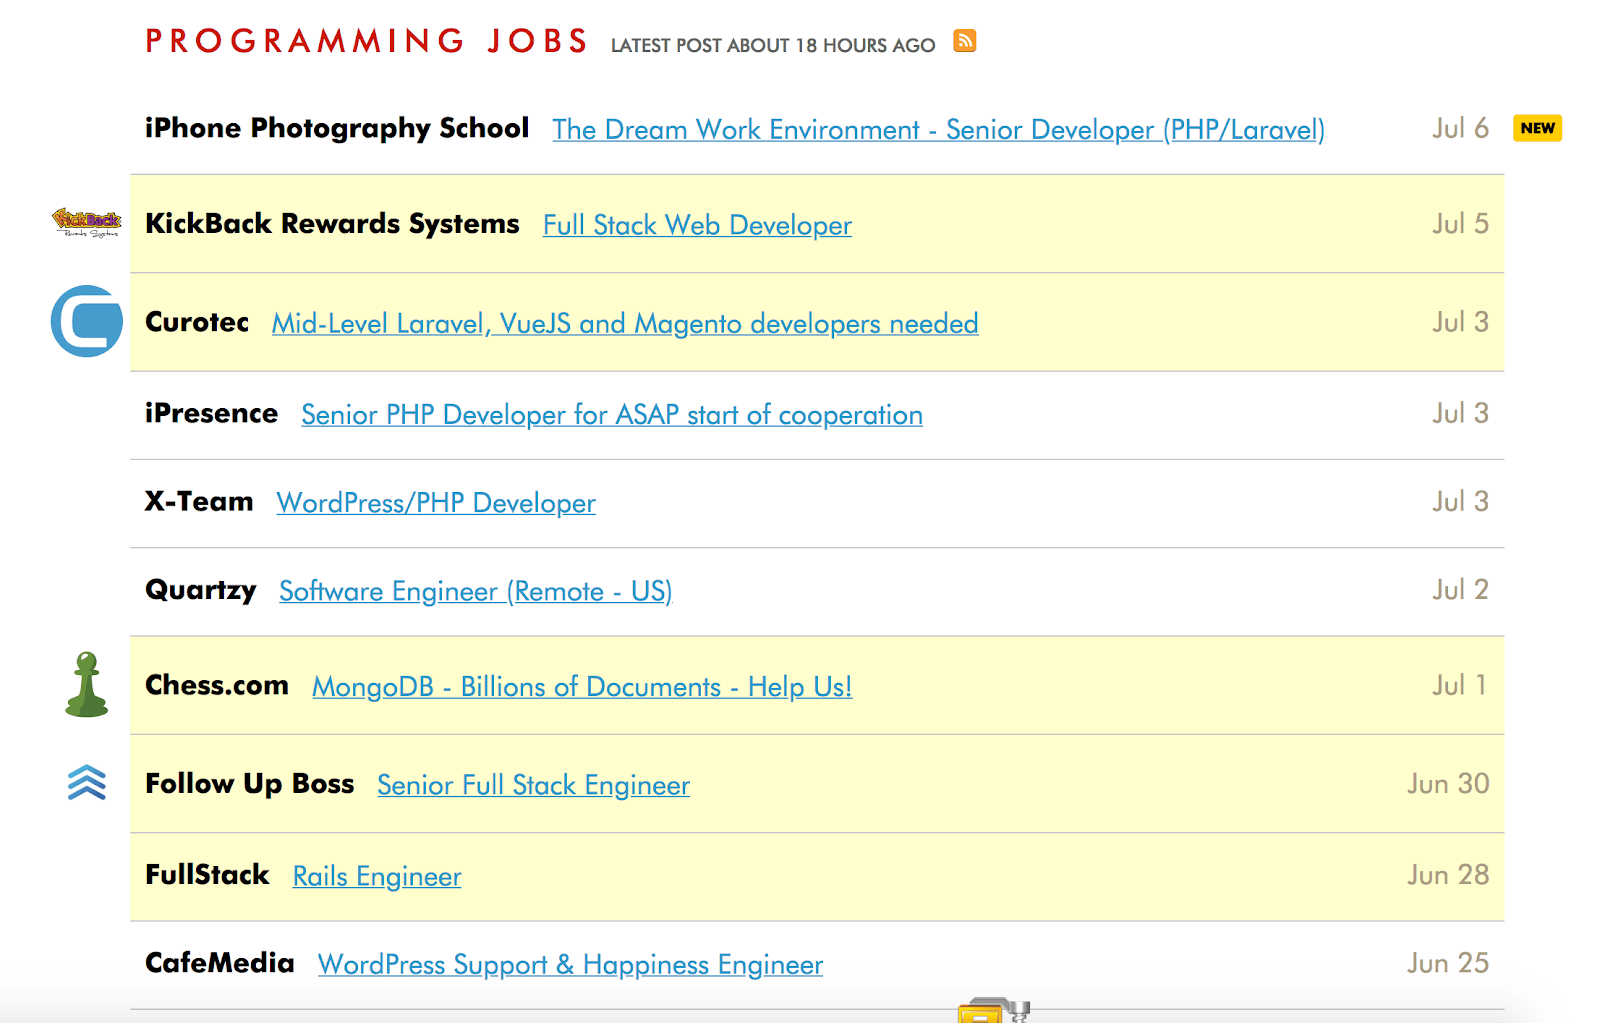Open Mid-Level Laravel, VueJS and Magento job
The height and width of the screenshot is (1023, 1600).
coord(625,324)
